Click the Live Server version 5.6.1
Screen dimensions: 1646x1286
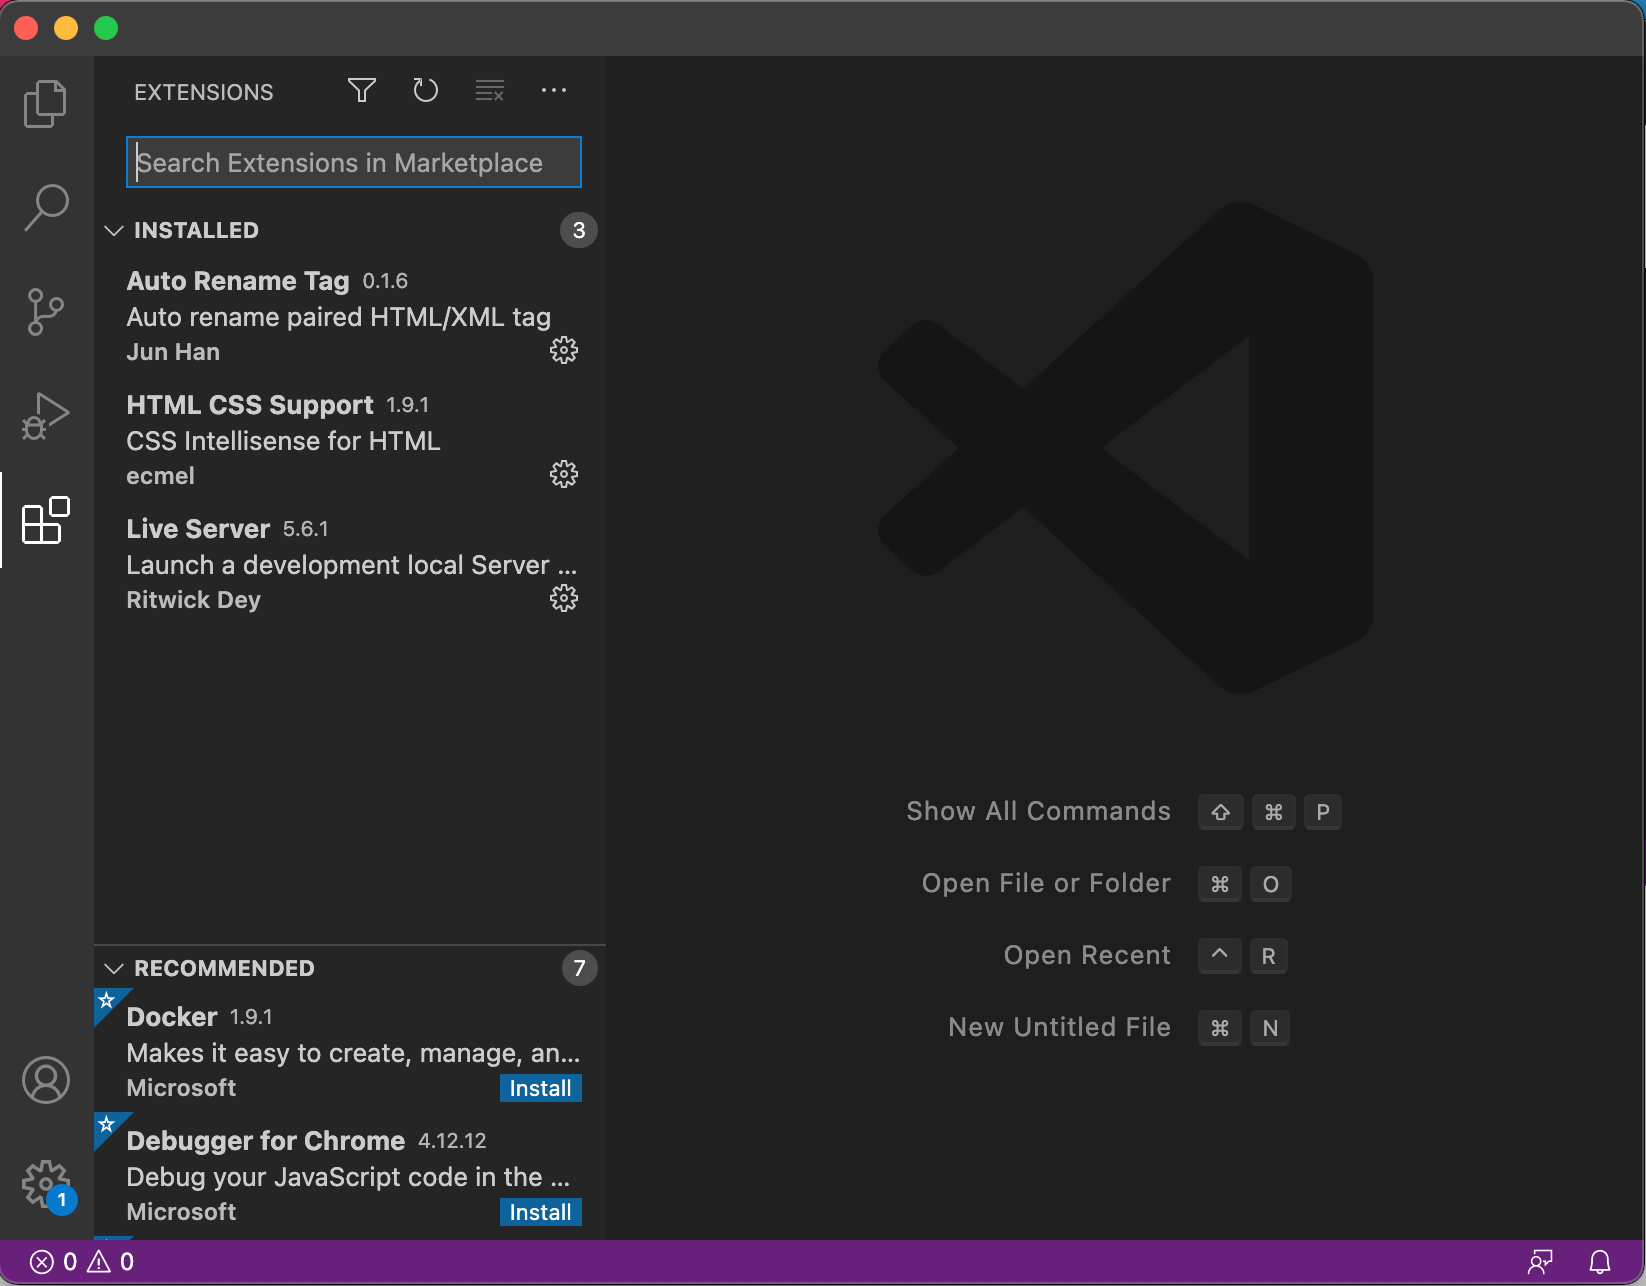click(306, 529)
